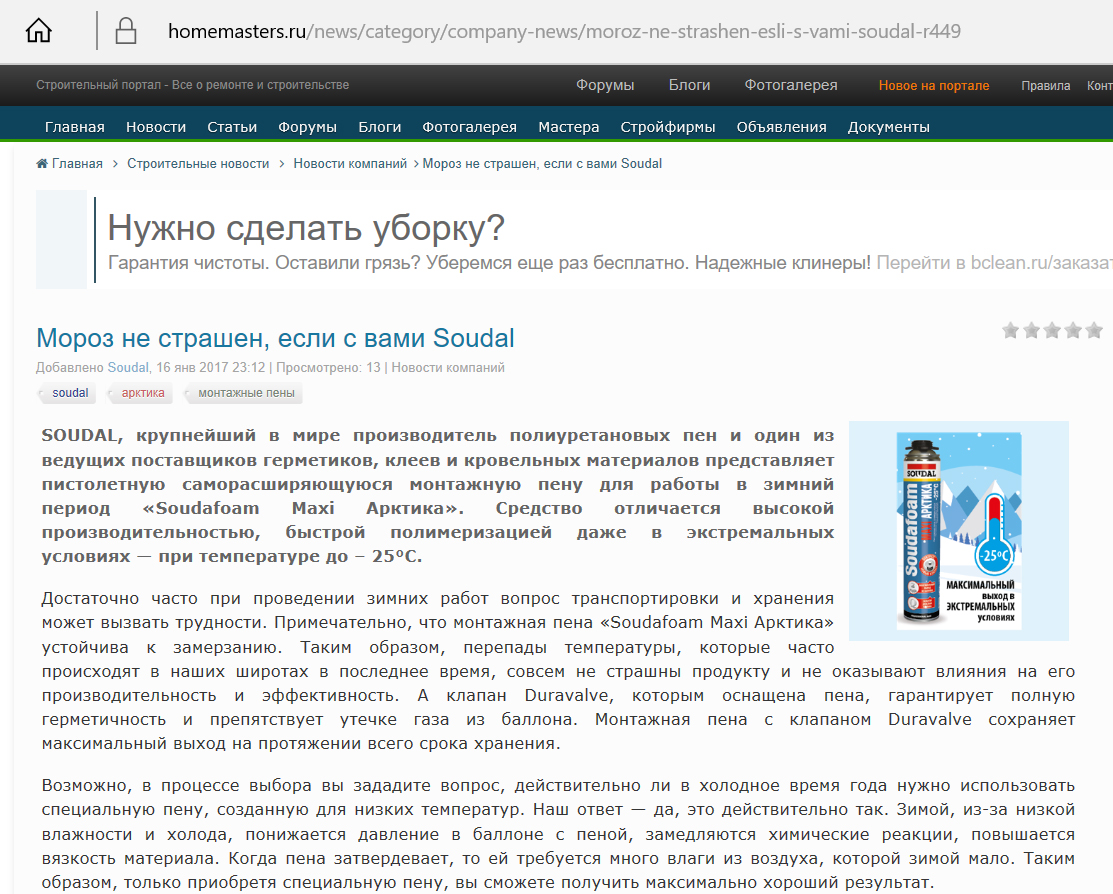Click the portal slogan Строительный портал text
Screen dimensions: 1113x894
[192, 85]
